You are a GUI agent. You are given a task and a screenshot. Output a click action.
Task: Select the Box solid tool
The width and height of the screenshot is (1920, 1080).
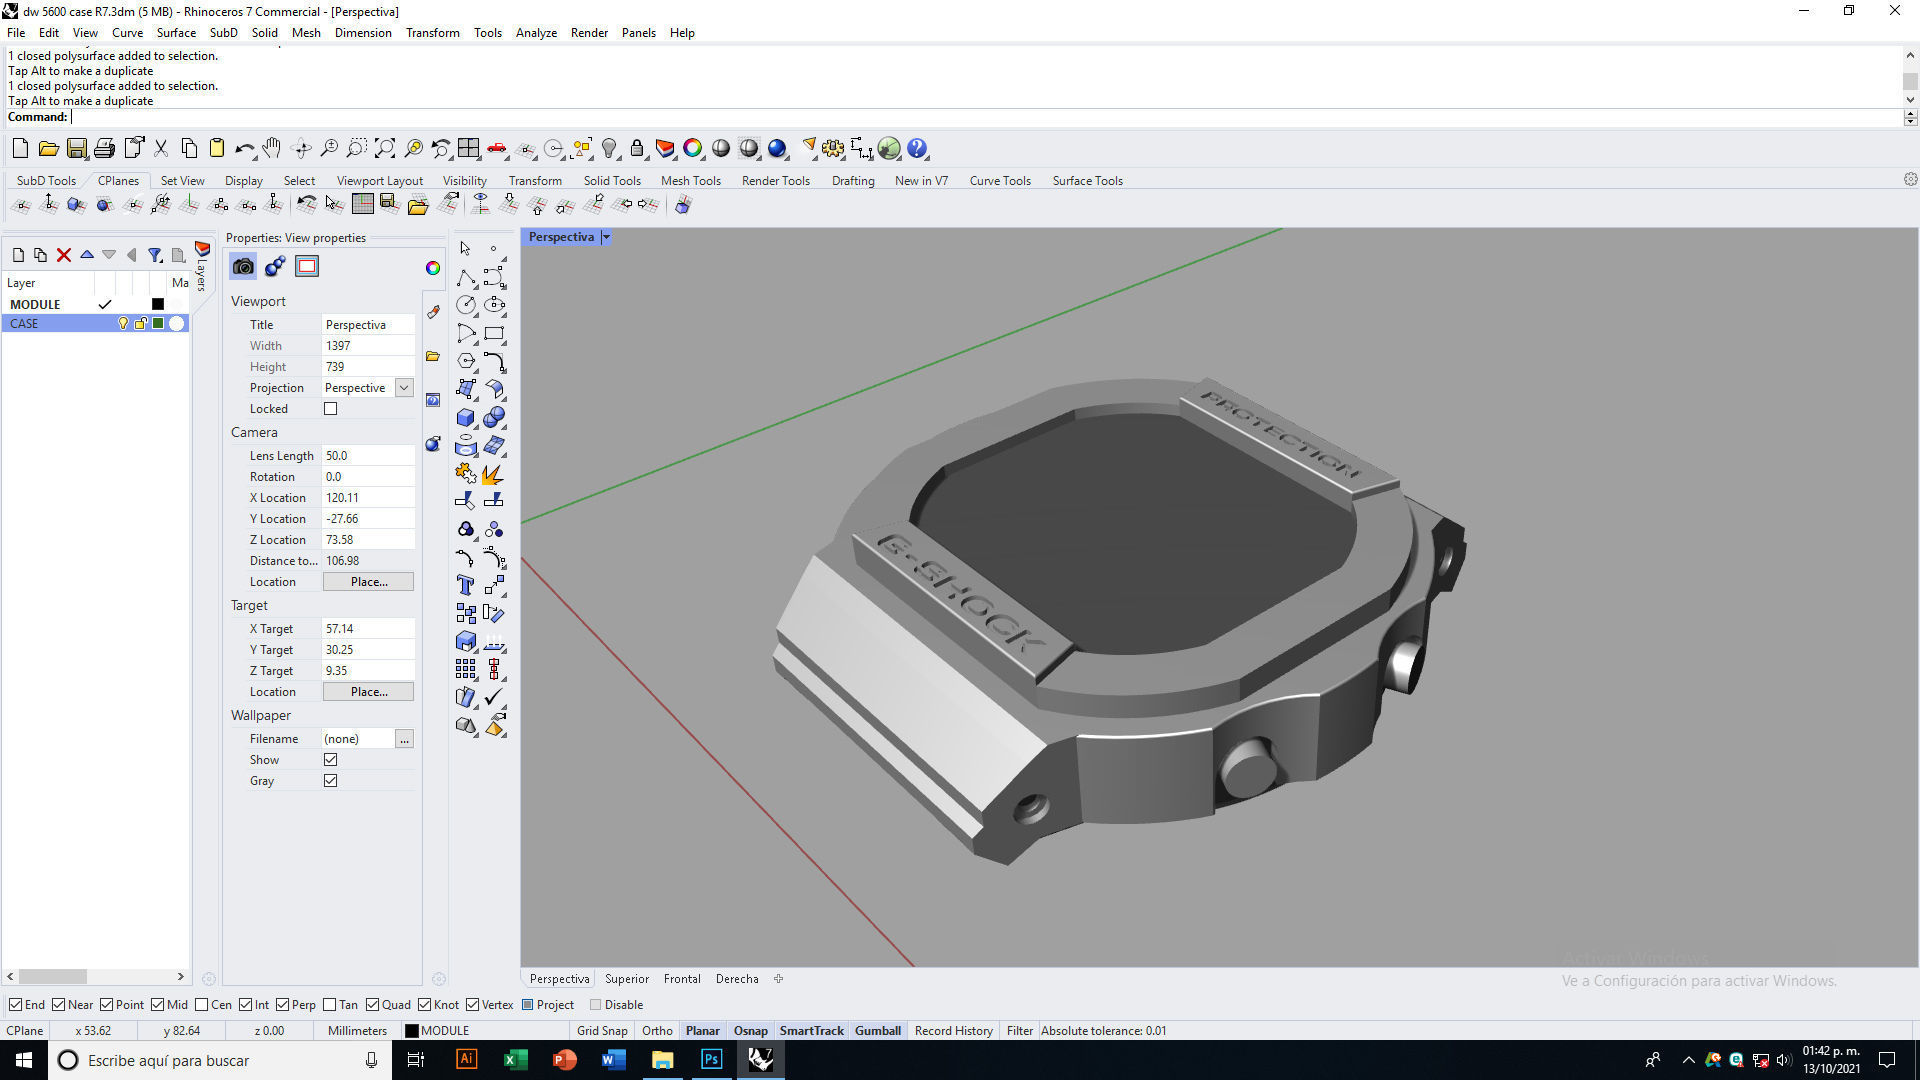point(465,417)
